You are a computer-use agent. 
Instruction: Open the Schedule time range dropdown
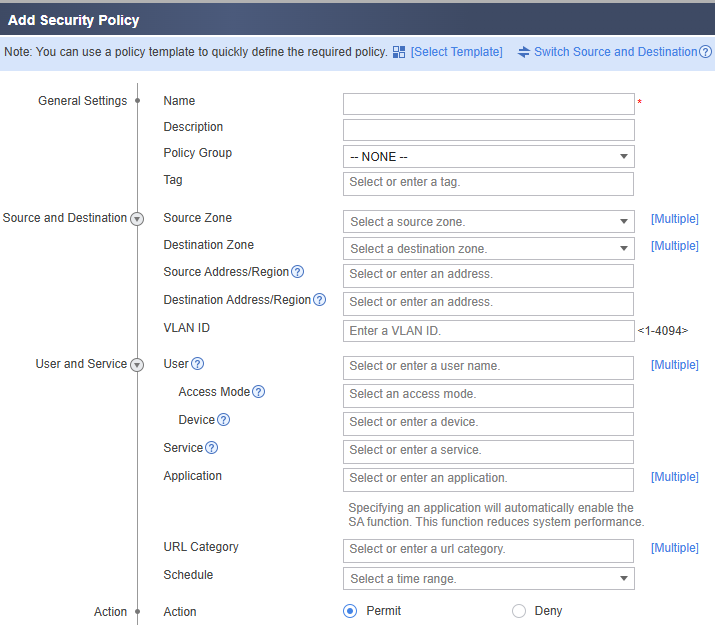489,579
